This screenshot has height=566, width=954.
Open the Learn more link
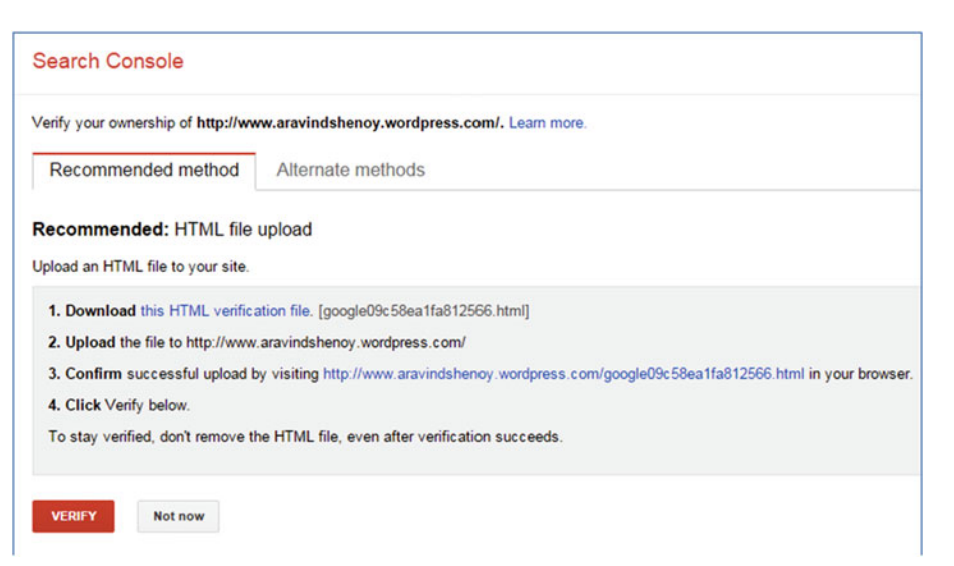tap(548, 123)
